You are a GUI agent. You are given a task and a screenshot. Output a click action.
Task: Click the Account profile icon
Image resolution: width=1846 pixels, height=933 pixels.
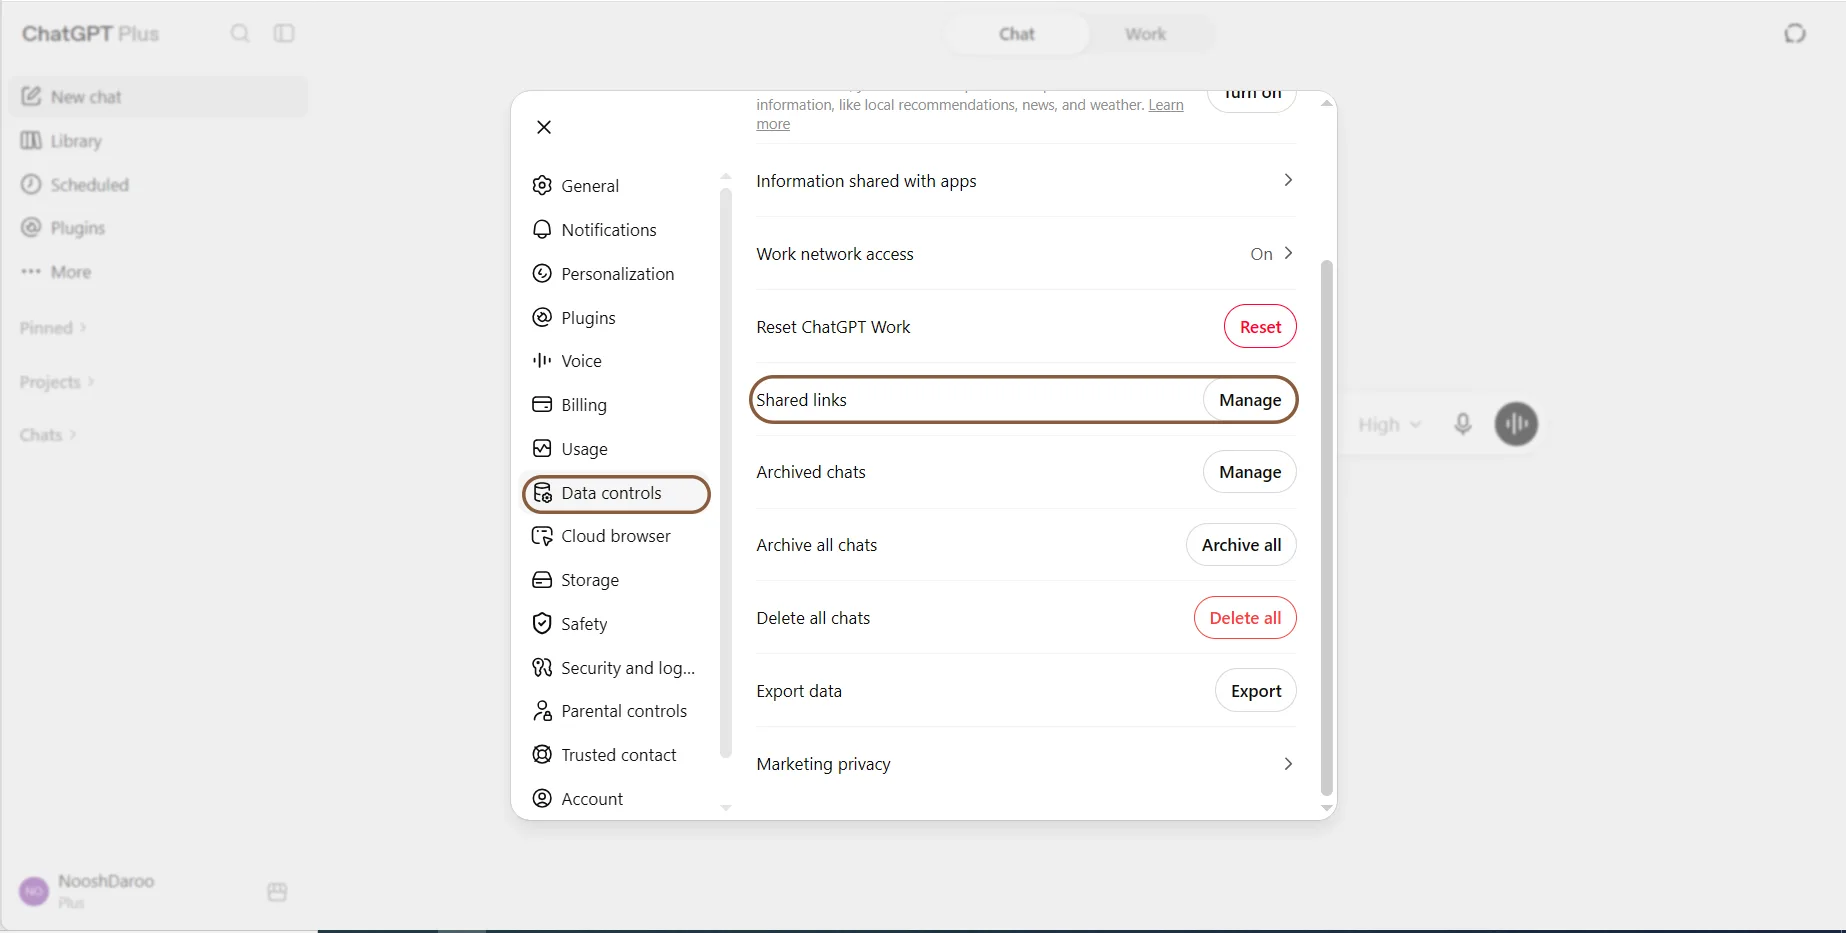pyautogui.click(x=542, y=798)
